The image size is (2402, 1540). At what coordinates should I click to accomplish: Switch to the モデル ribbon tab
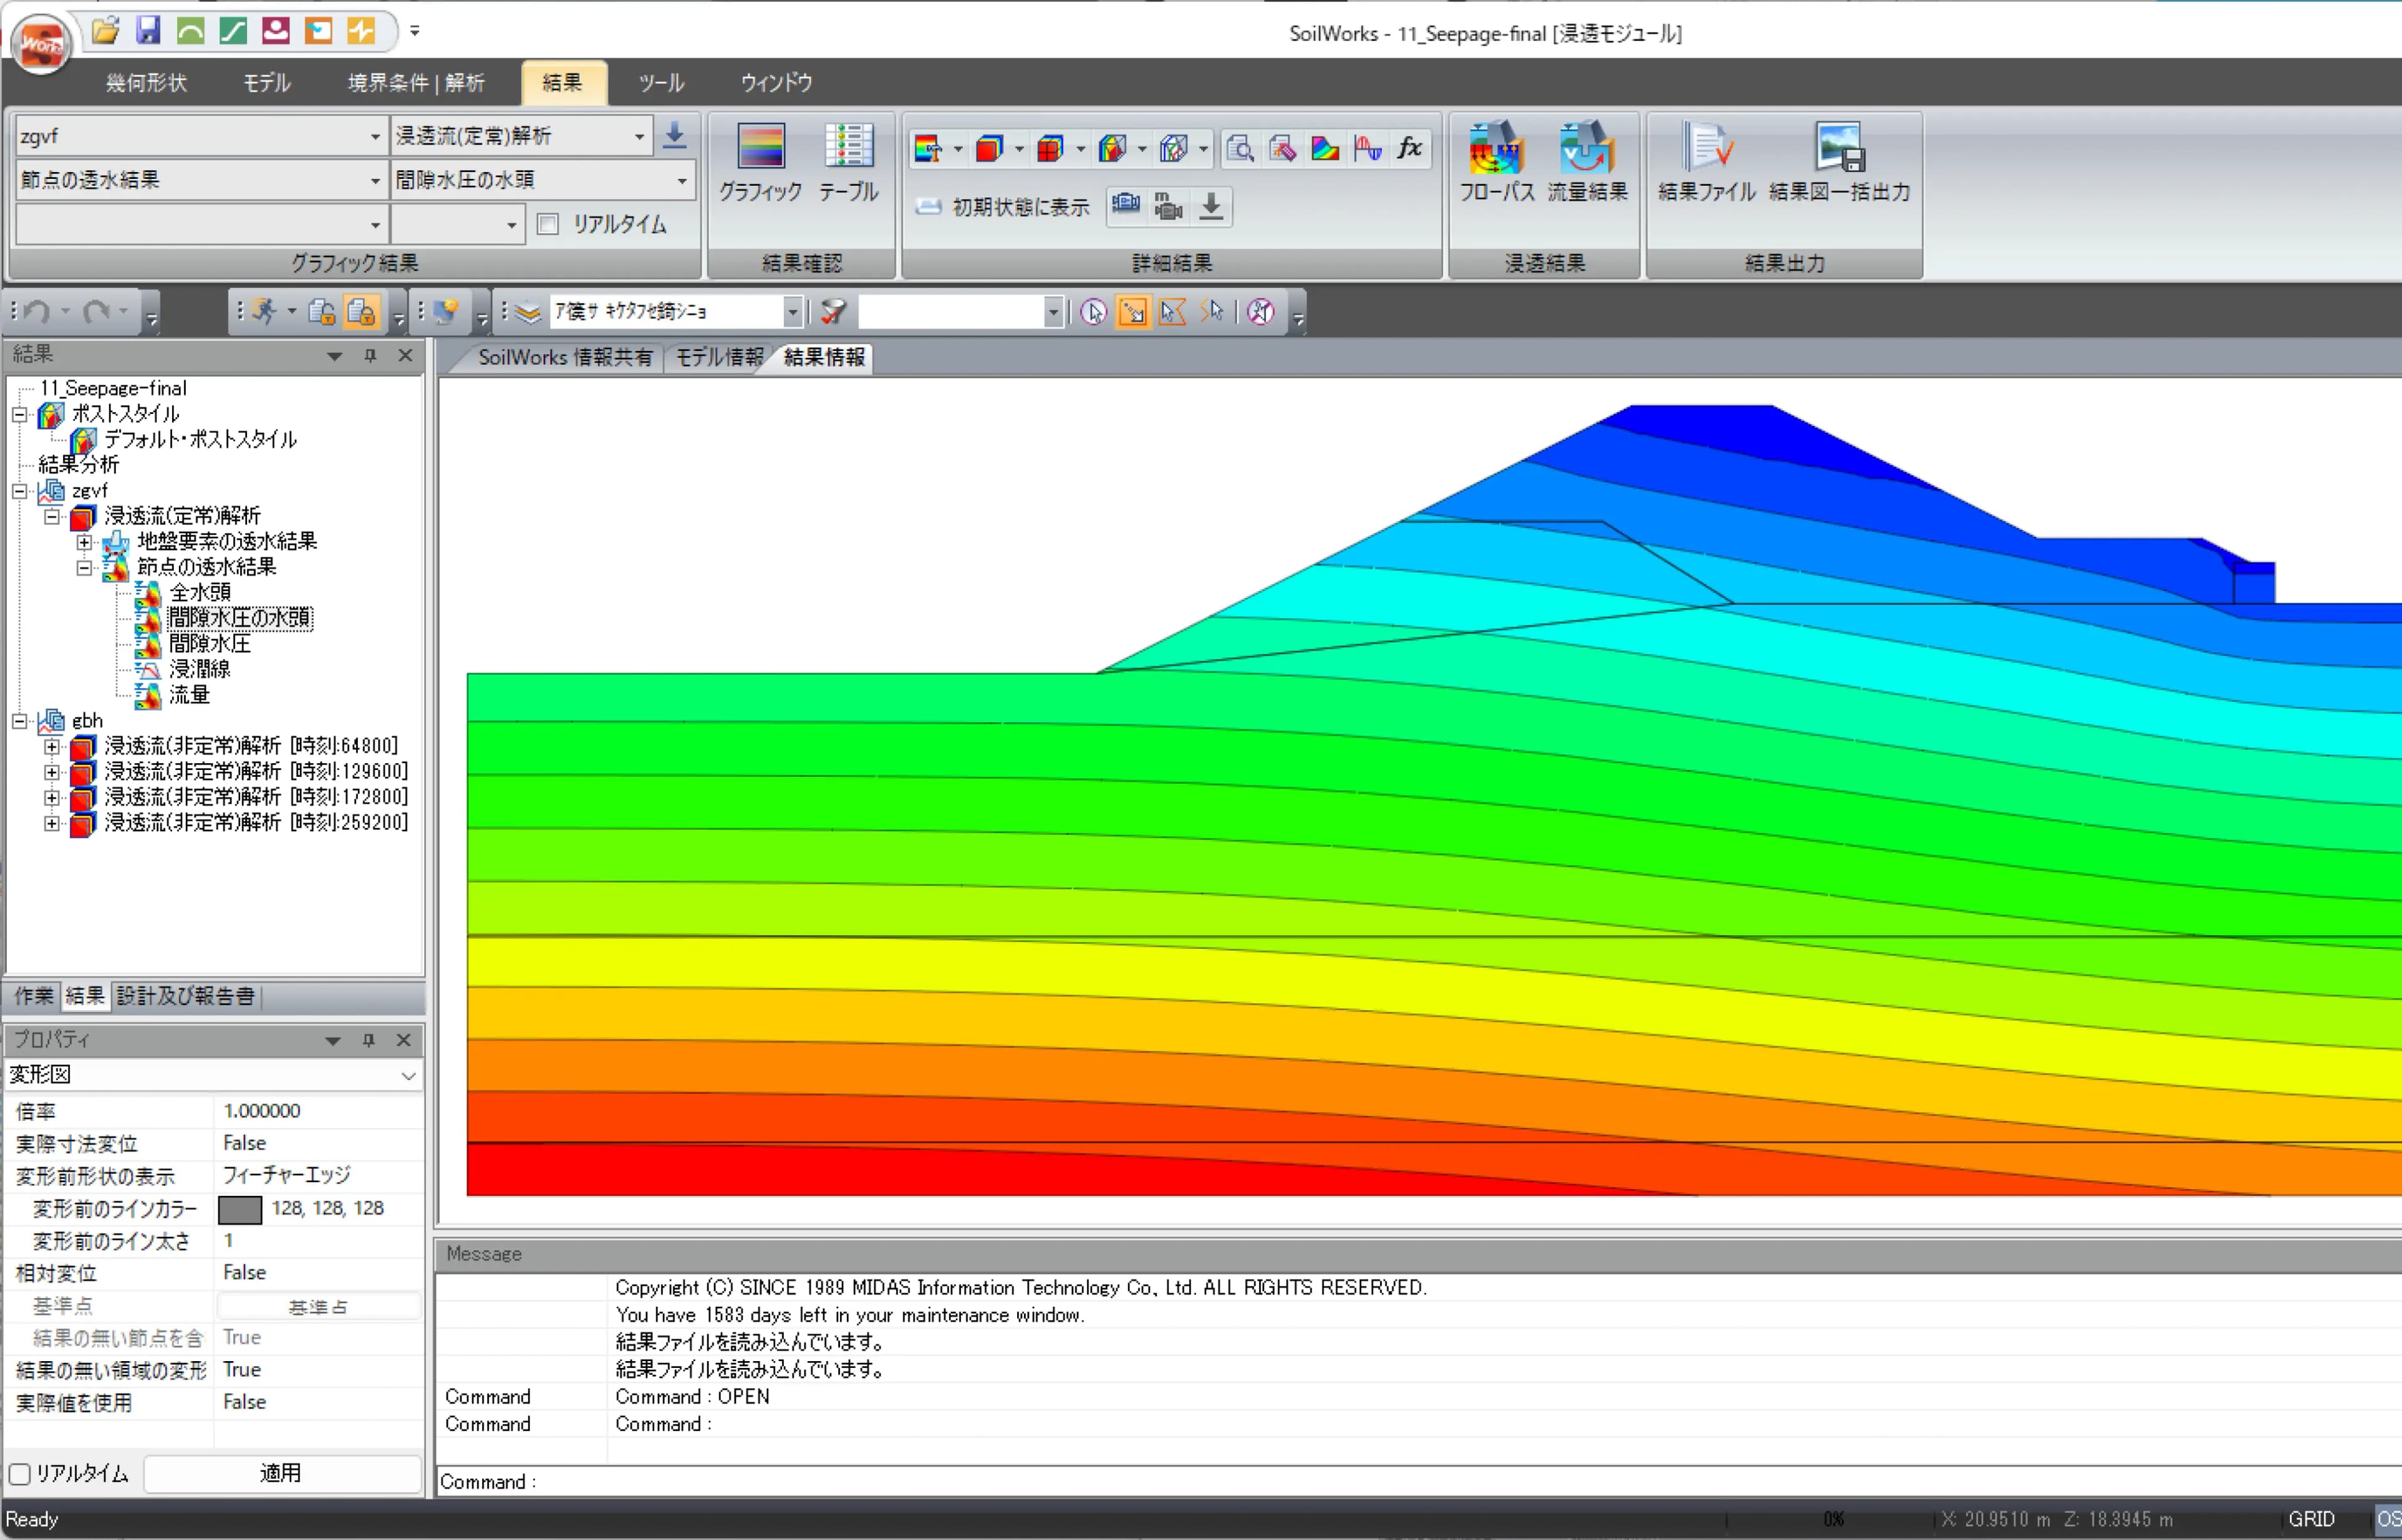267,83
